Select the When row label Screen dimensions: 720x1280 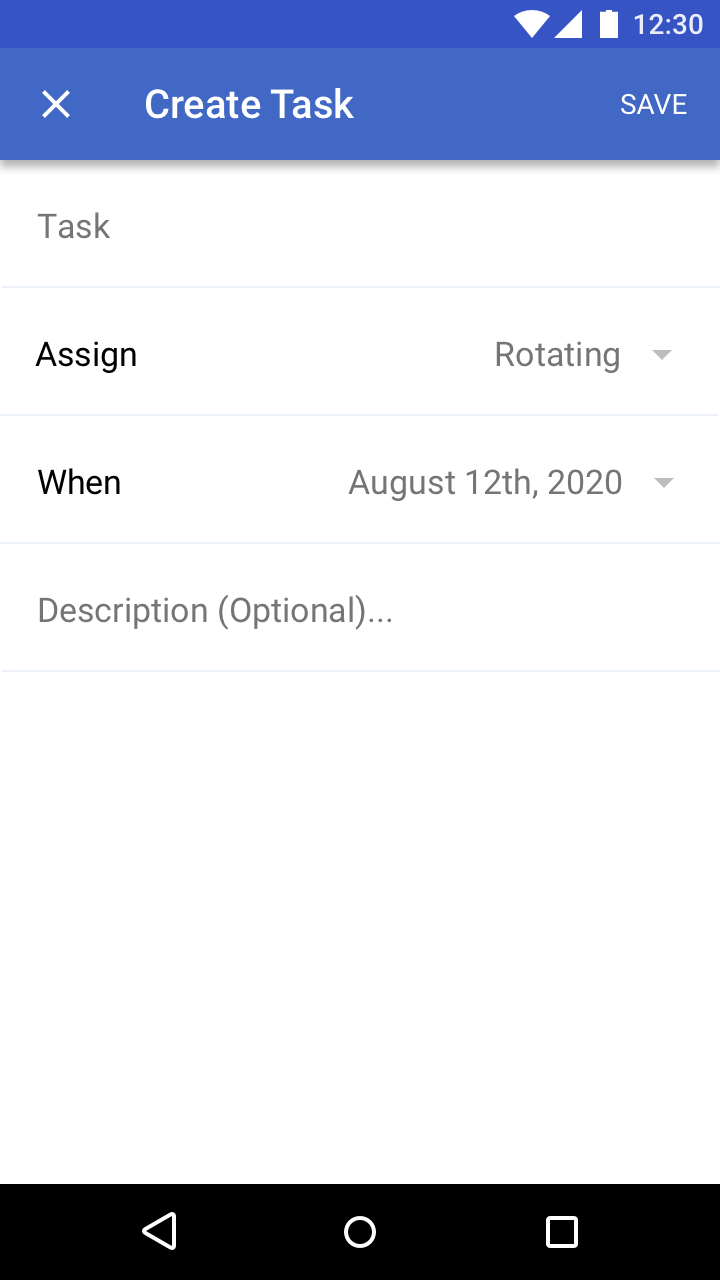pos(79,482)
